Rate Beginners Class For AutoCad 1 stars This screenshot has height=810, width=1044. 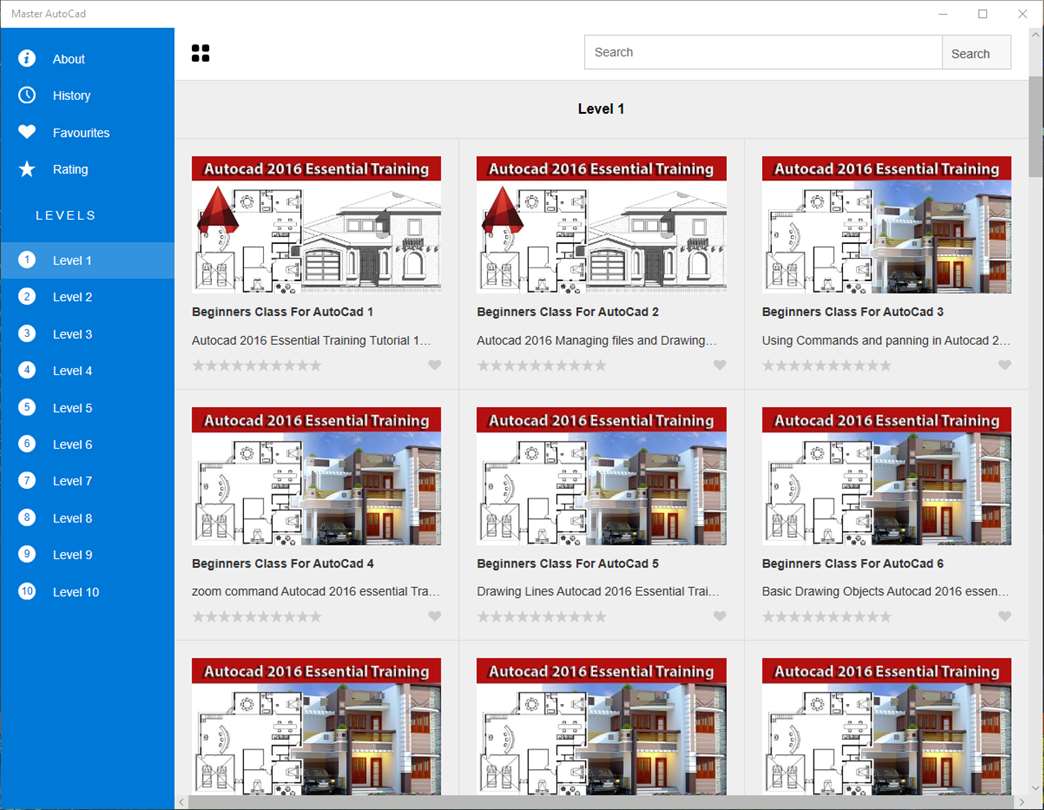(257, 365)
